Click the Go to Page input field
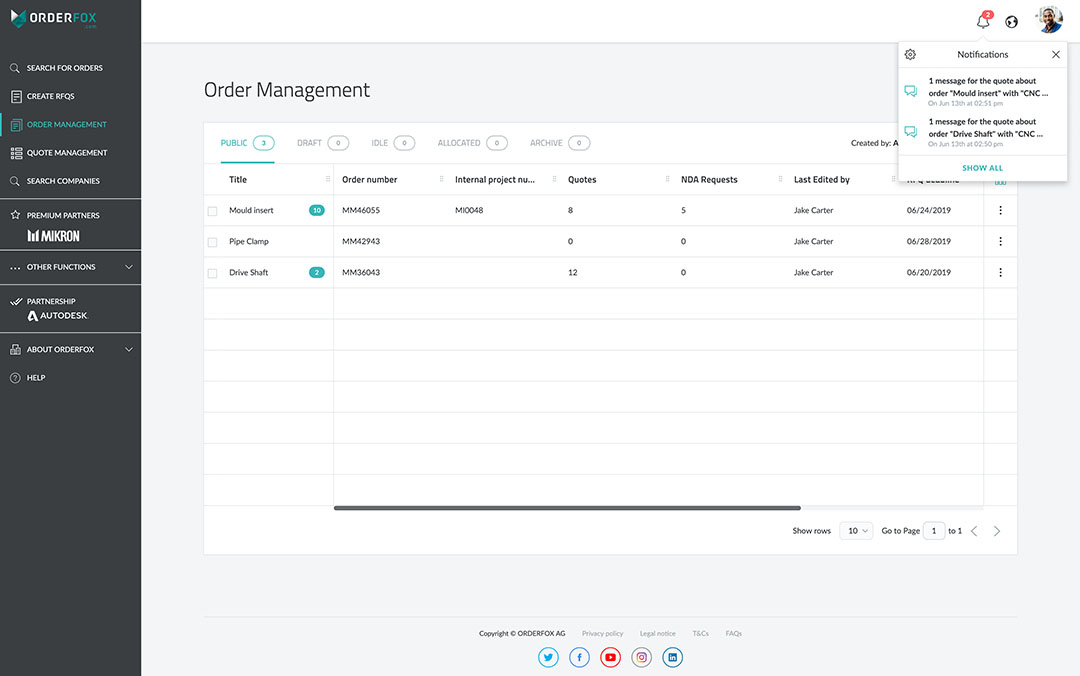 pos(933,531)
